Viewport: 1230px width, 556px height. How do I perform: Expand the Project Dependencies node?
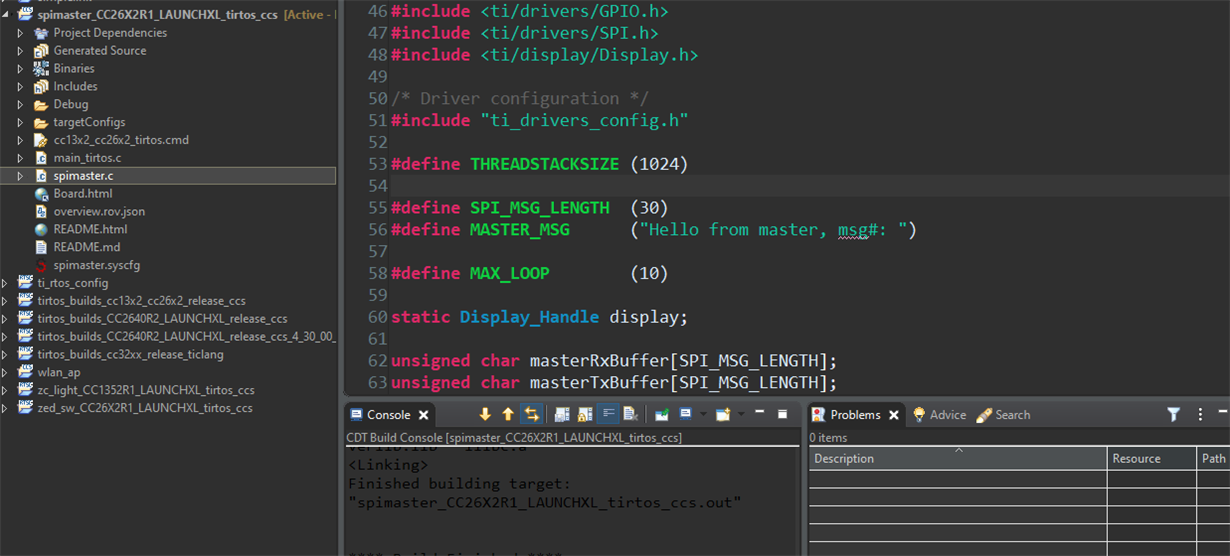(x=21, y=33)
